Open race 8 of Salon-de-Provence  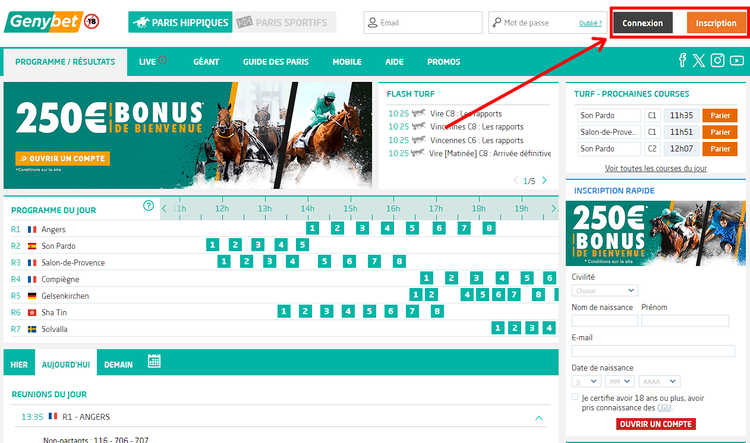[399, 262]
